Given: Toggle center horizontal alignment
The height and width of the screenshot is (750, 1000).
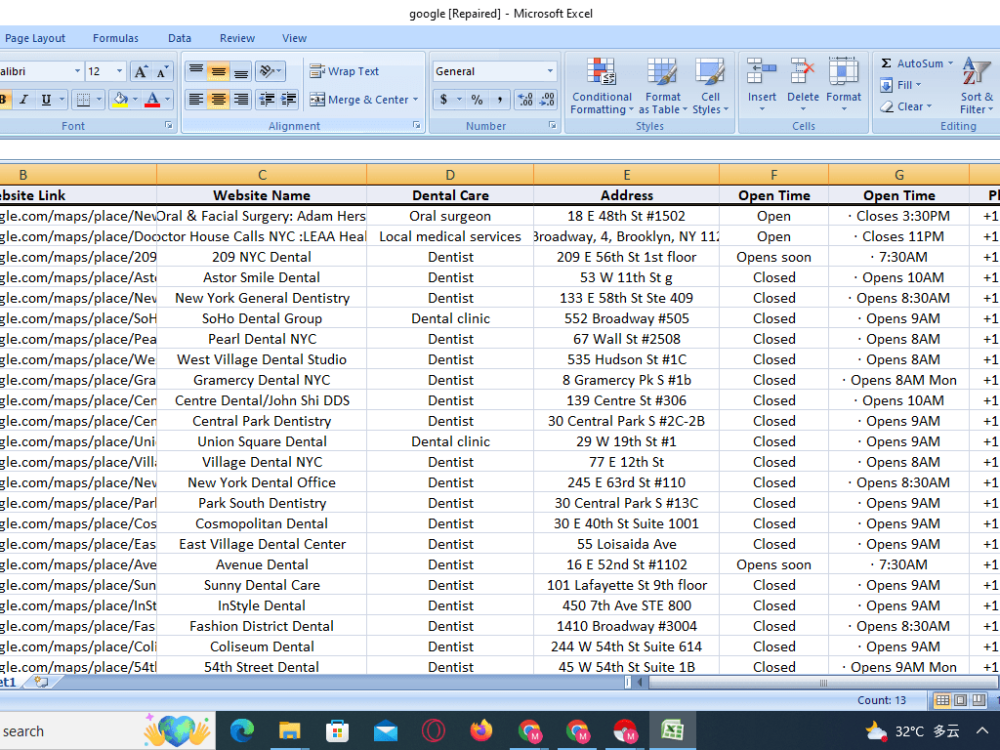Looking at the screenshot, I should 218,99.
